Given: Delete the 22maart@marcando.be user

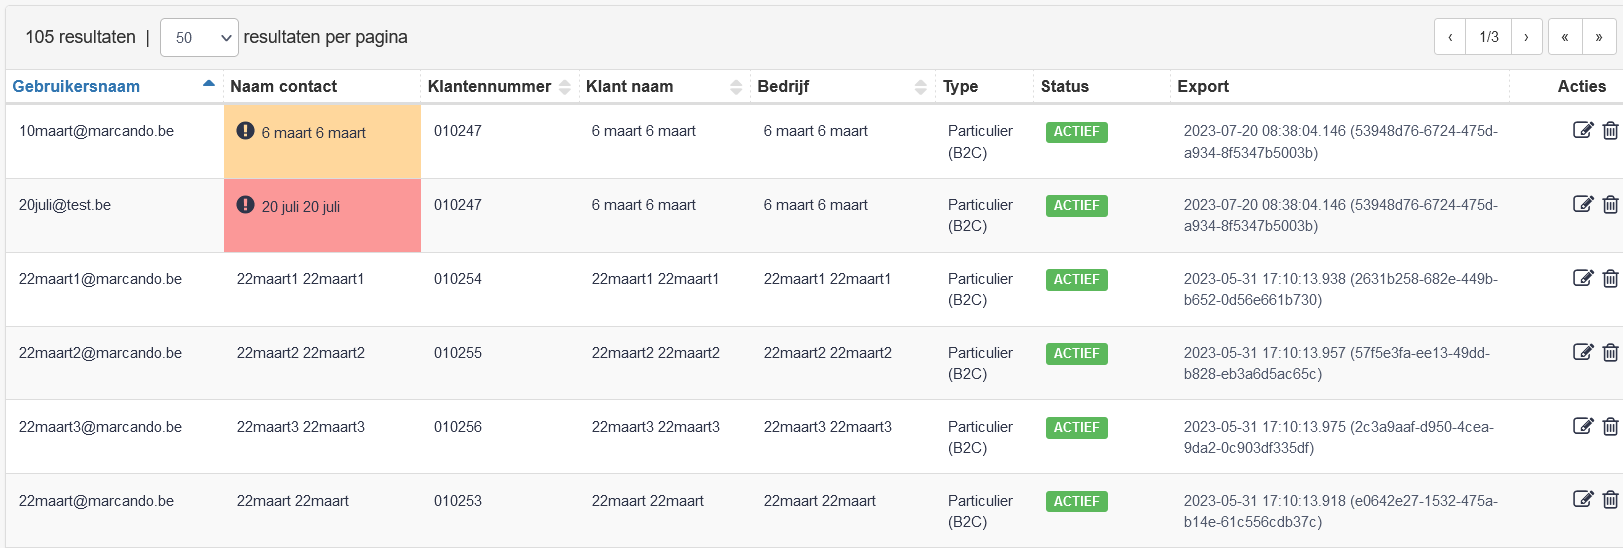Looking at the screenshot, I should pos(1610,499).
